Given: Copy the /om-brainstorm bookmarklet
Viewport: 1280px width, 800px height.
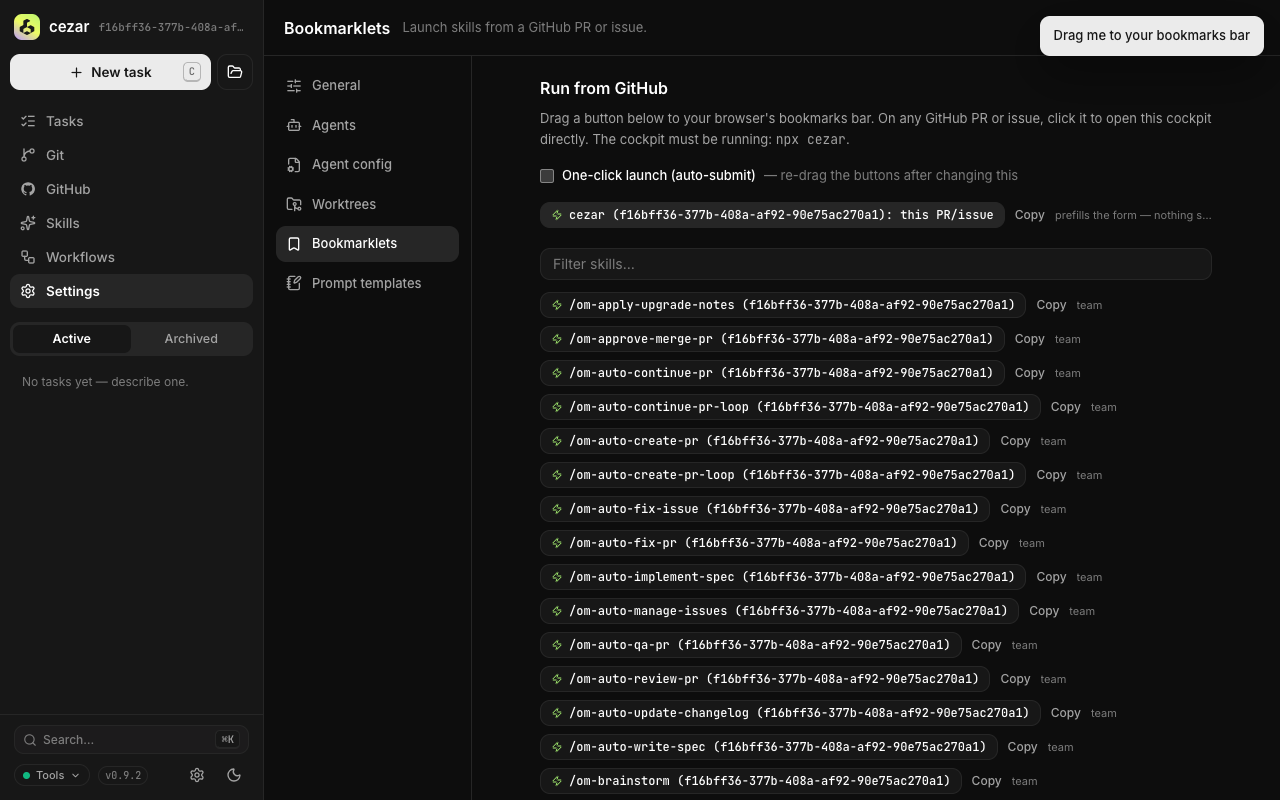Looking at the screenshot, I should pyautogui.click(x=986, y=781).
